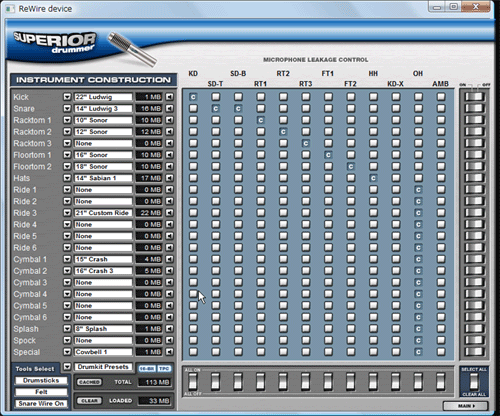Click the Ride 5 speaker icon

click(170, 236)
